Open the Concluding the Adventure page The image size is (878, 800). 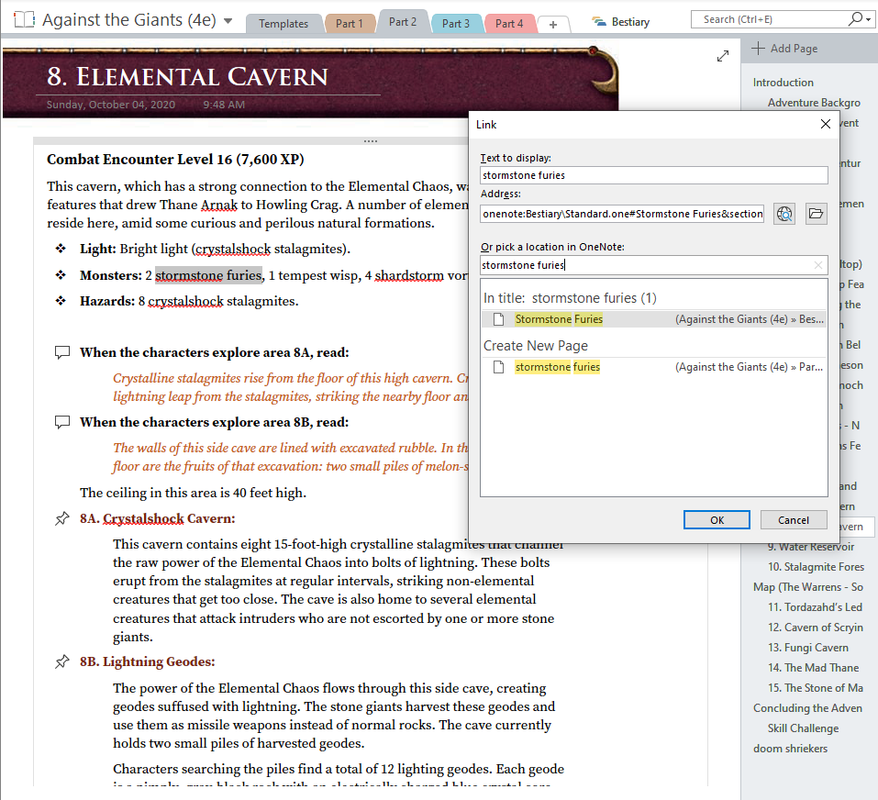[x=807, y=708]
